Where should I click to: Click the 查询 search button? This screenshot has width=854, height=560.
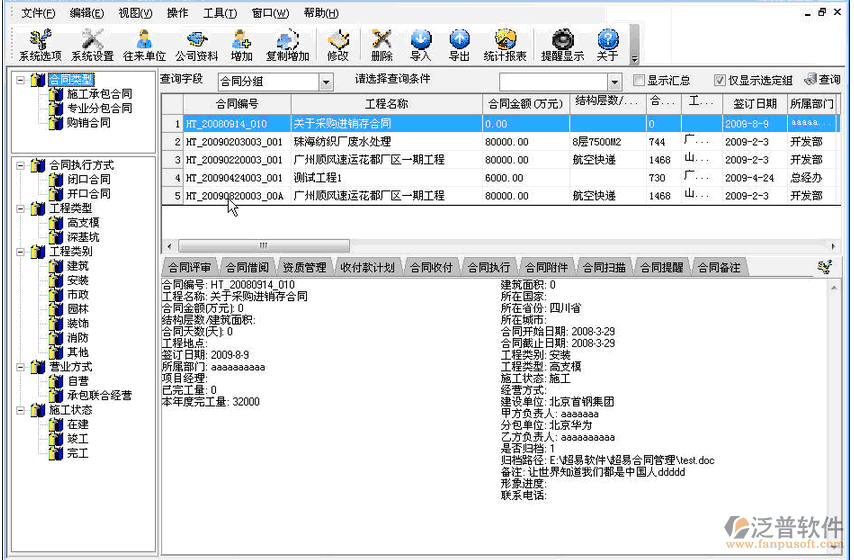click(822, 80)
